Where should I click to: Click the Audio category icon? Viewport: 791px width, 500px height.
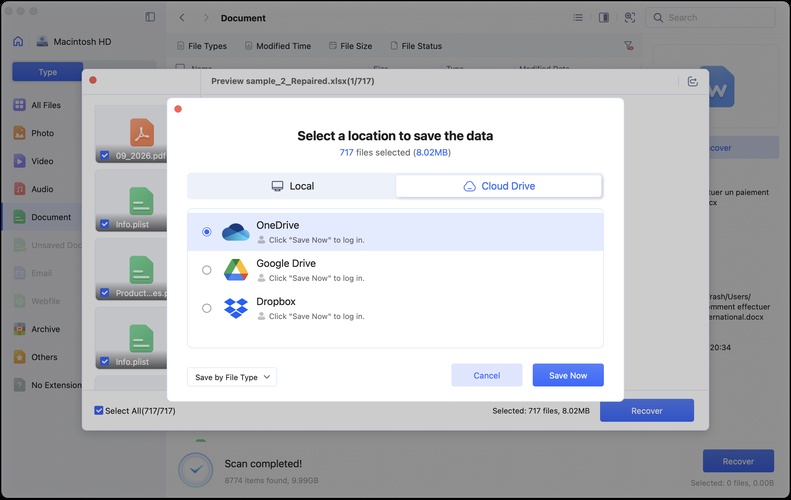tap(19, 189)
